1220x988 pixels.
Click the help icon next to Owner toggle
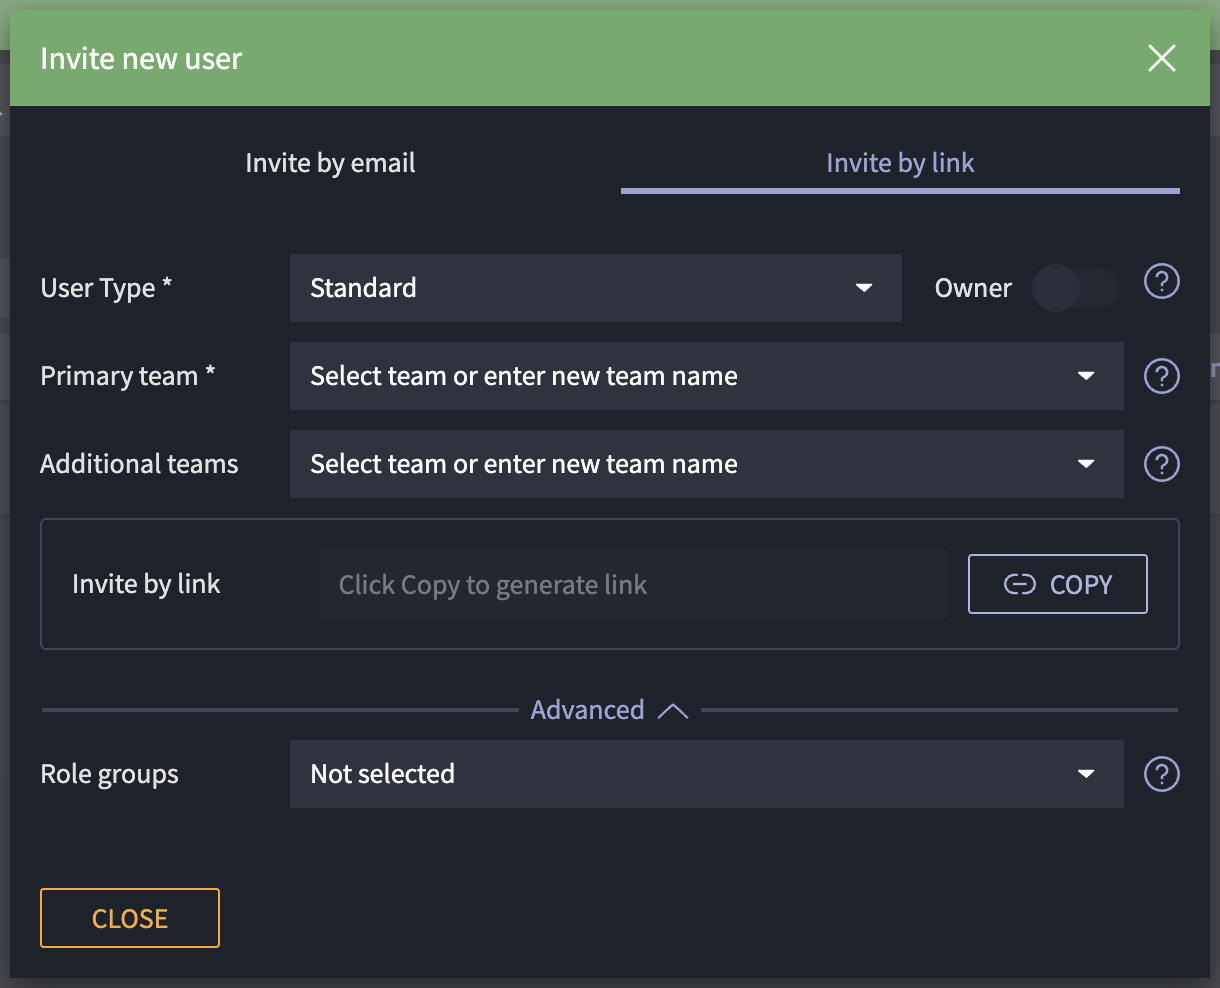(1161, 283)
